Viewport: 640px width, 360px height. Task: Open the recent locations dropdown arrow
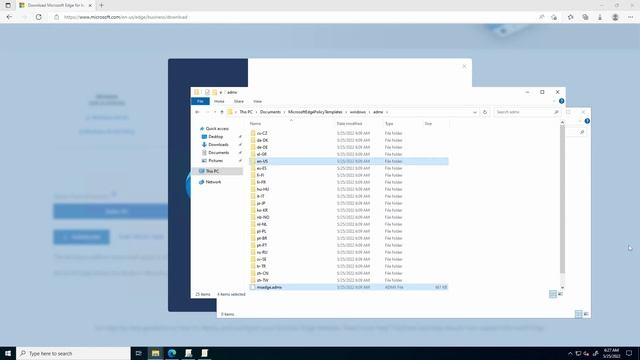click(215, 112)
